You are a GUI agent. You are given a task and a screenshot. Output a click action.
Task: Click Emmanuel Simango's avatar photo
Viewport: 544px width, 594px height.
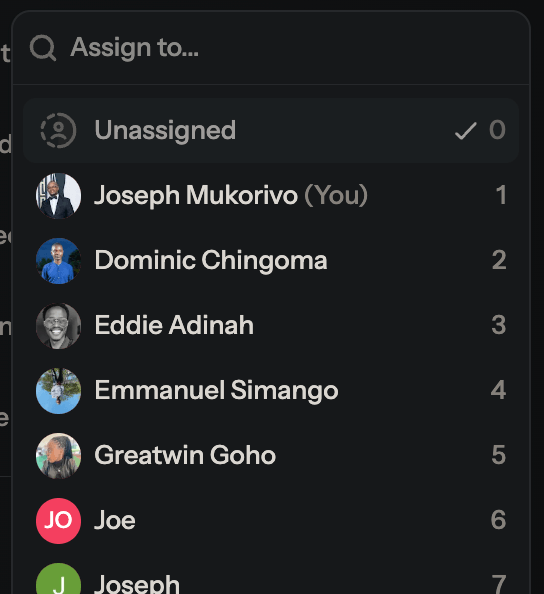[58, 391]
